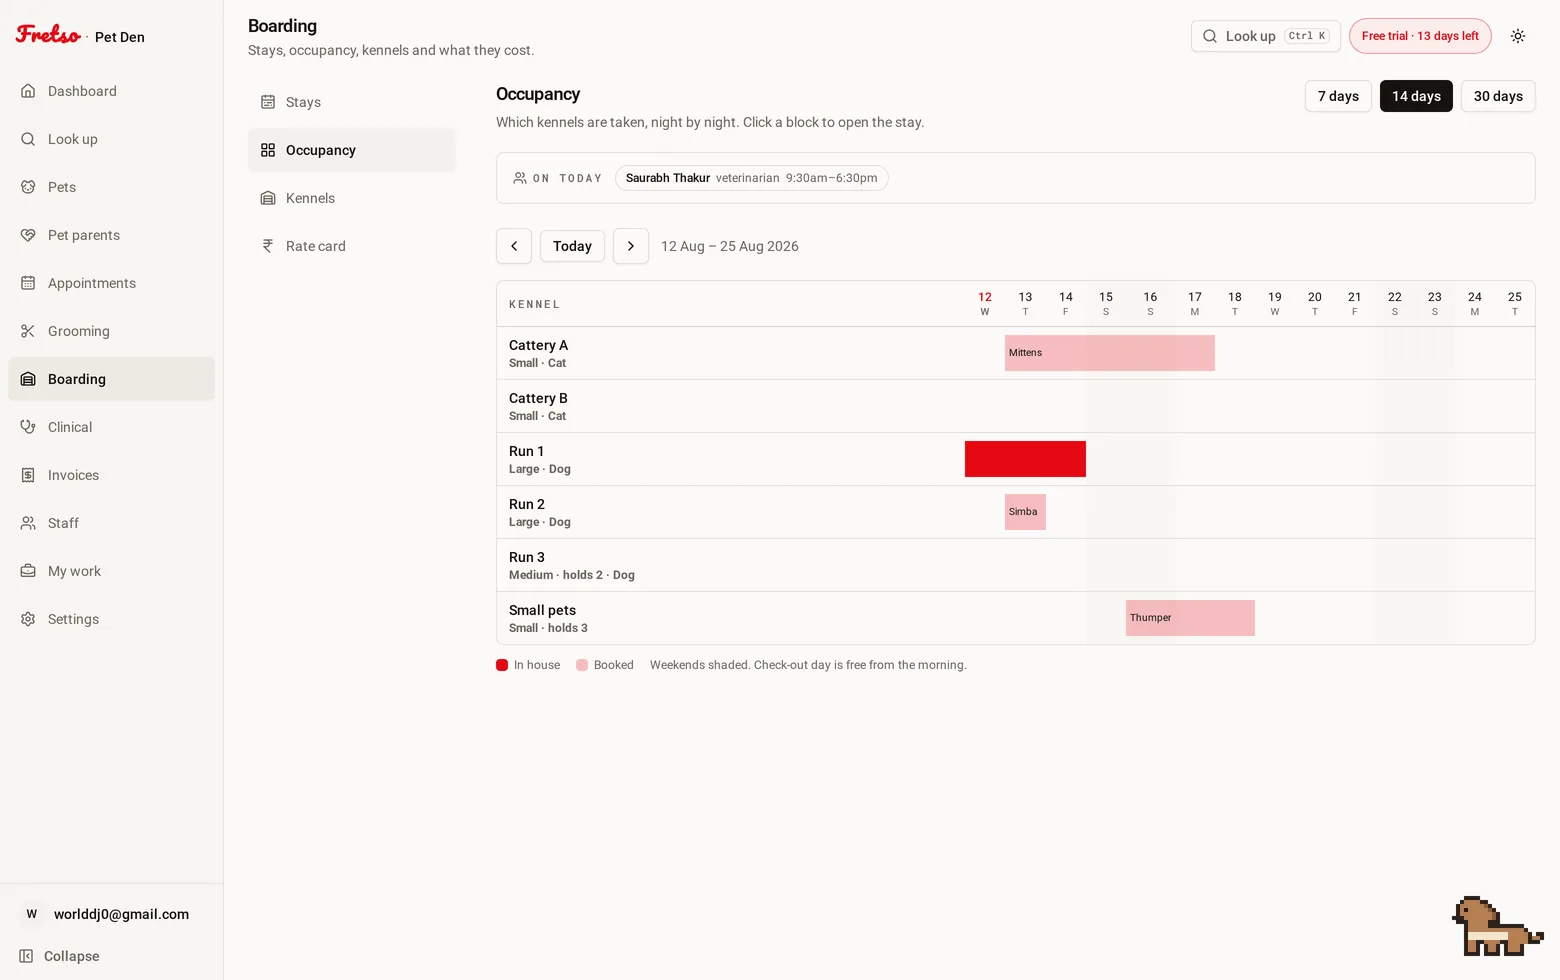
Task: Open Saurabh Thakur staff chip
Action: [752, 178]
